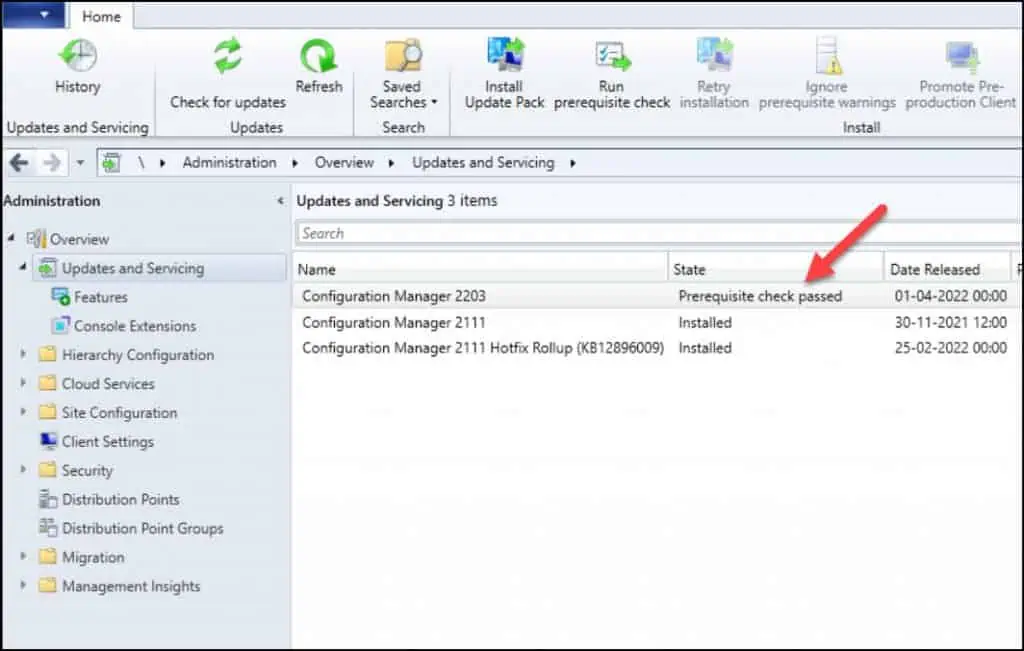Open the blue application menu dropdown

click(34, 14)
